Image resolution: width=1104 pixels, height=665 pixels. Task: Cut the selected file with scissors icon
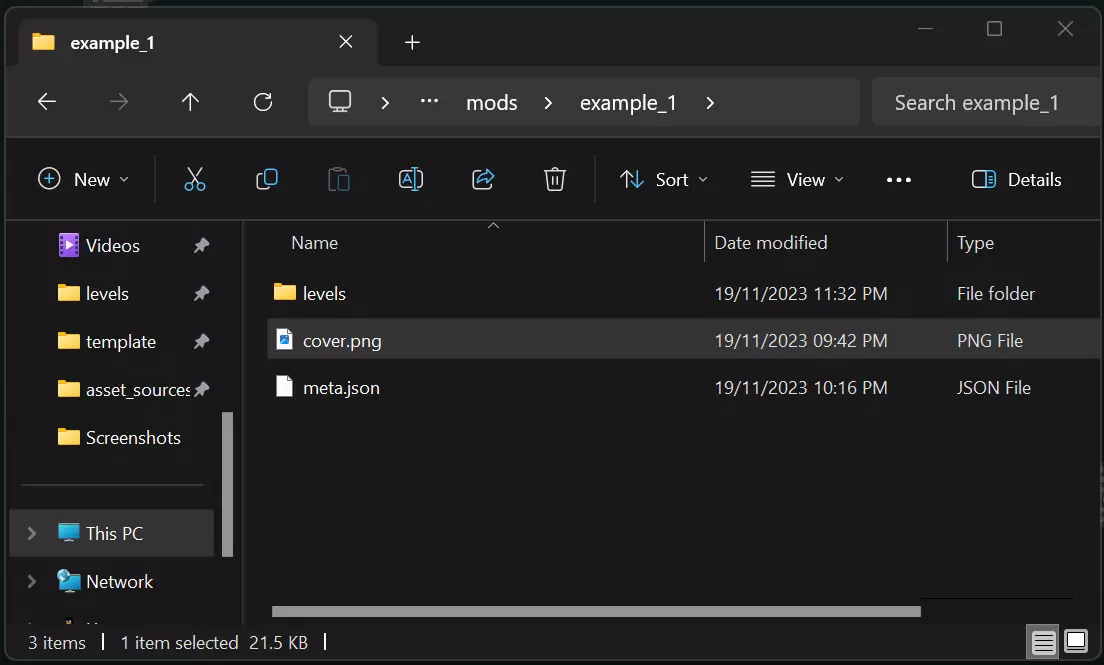point(195,180)
